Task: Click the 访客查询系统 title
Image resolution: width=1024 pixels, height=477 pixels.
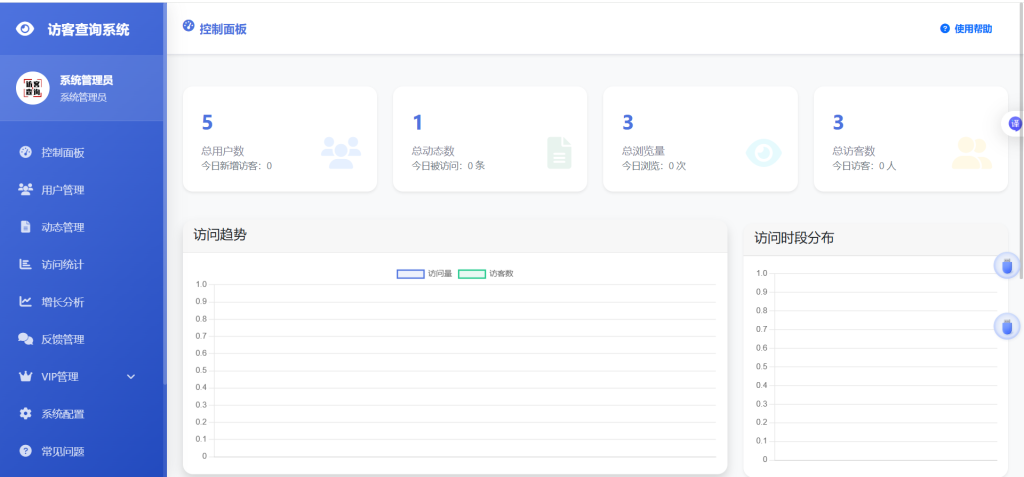Action: [x=88, y=29]
